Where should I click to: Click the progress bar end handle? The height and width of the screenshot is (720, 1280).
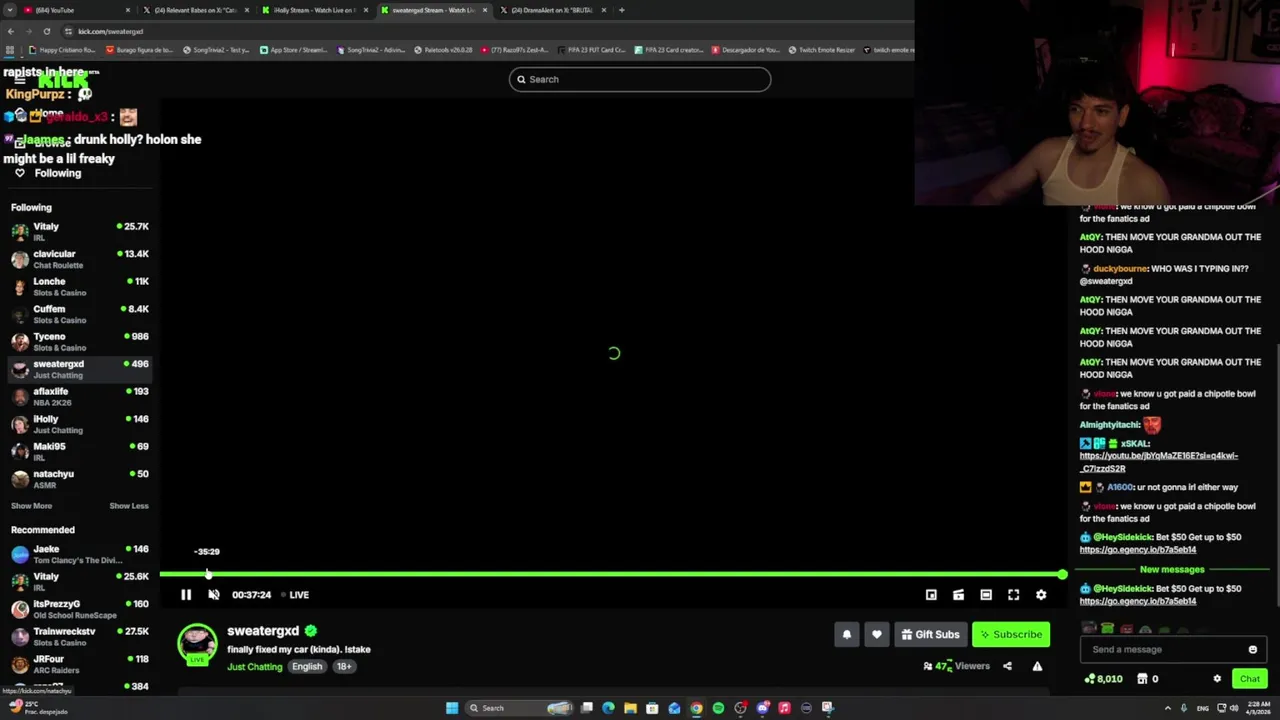tap(1061, 574)
